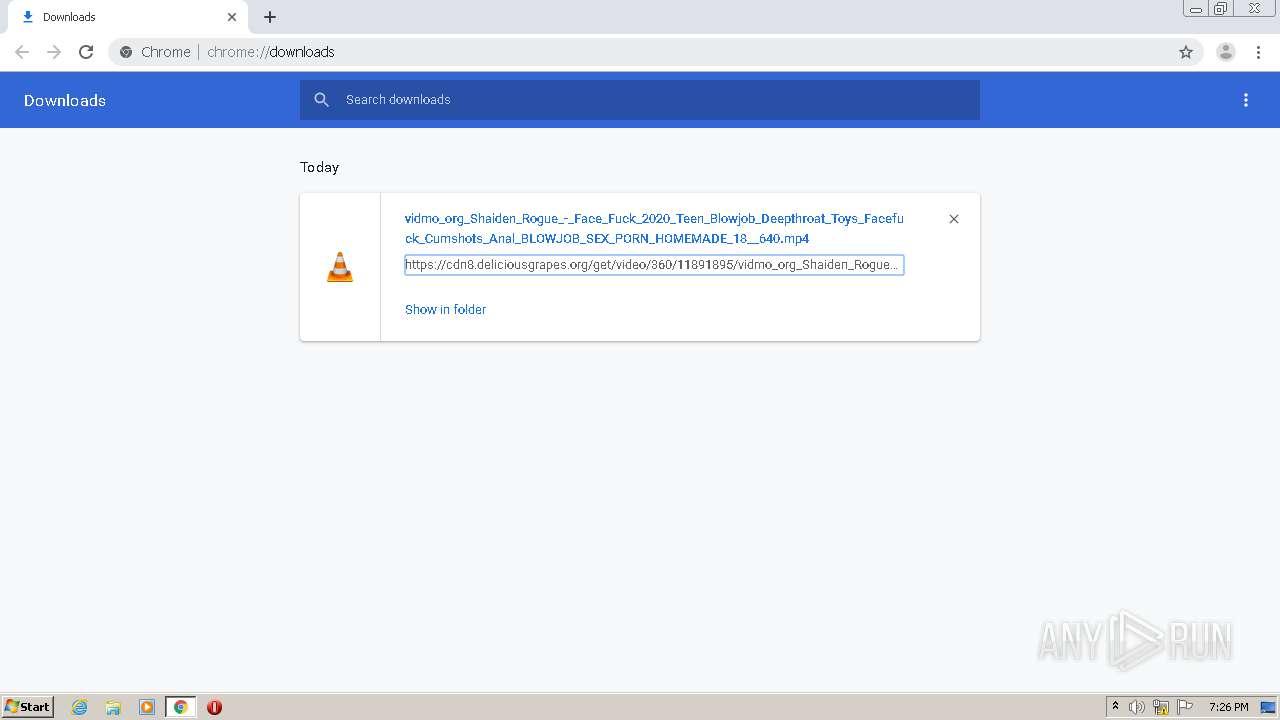Click Show in folder link
Screen dimensions: 1280x720
[x=445, y=310]
